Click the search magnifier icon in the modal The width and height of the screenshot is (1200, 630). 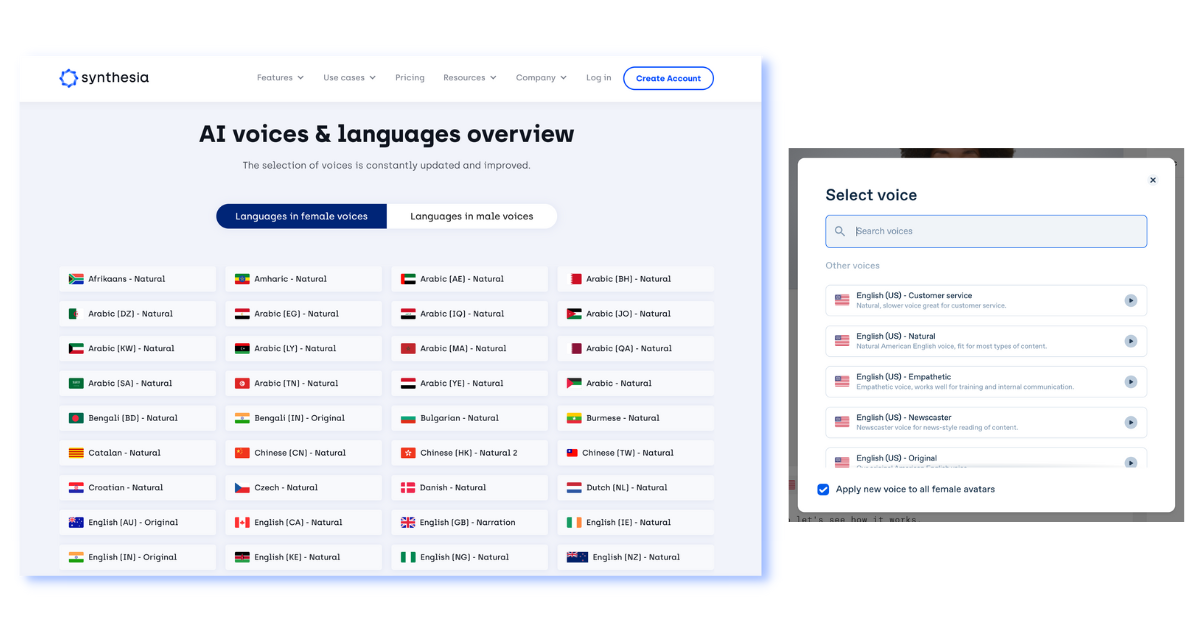tap(839, 231)
